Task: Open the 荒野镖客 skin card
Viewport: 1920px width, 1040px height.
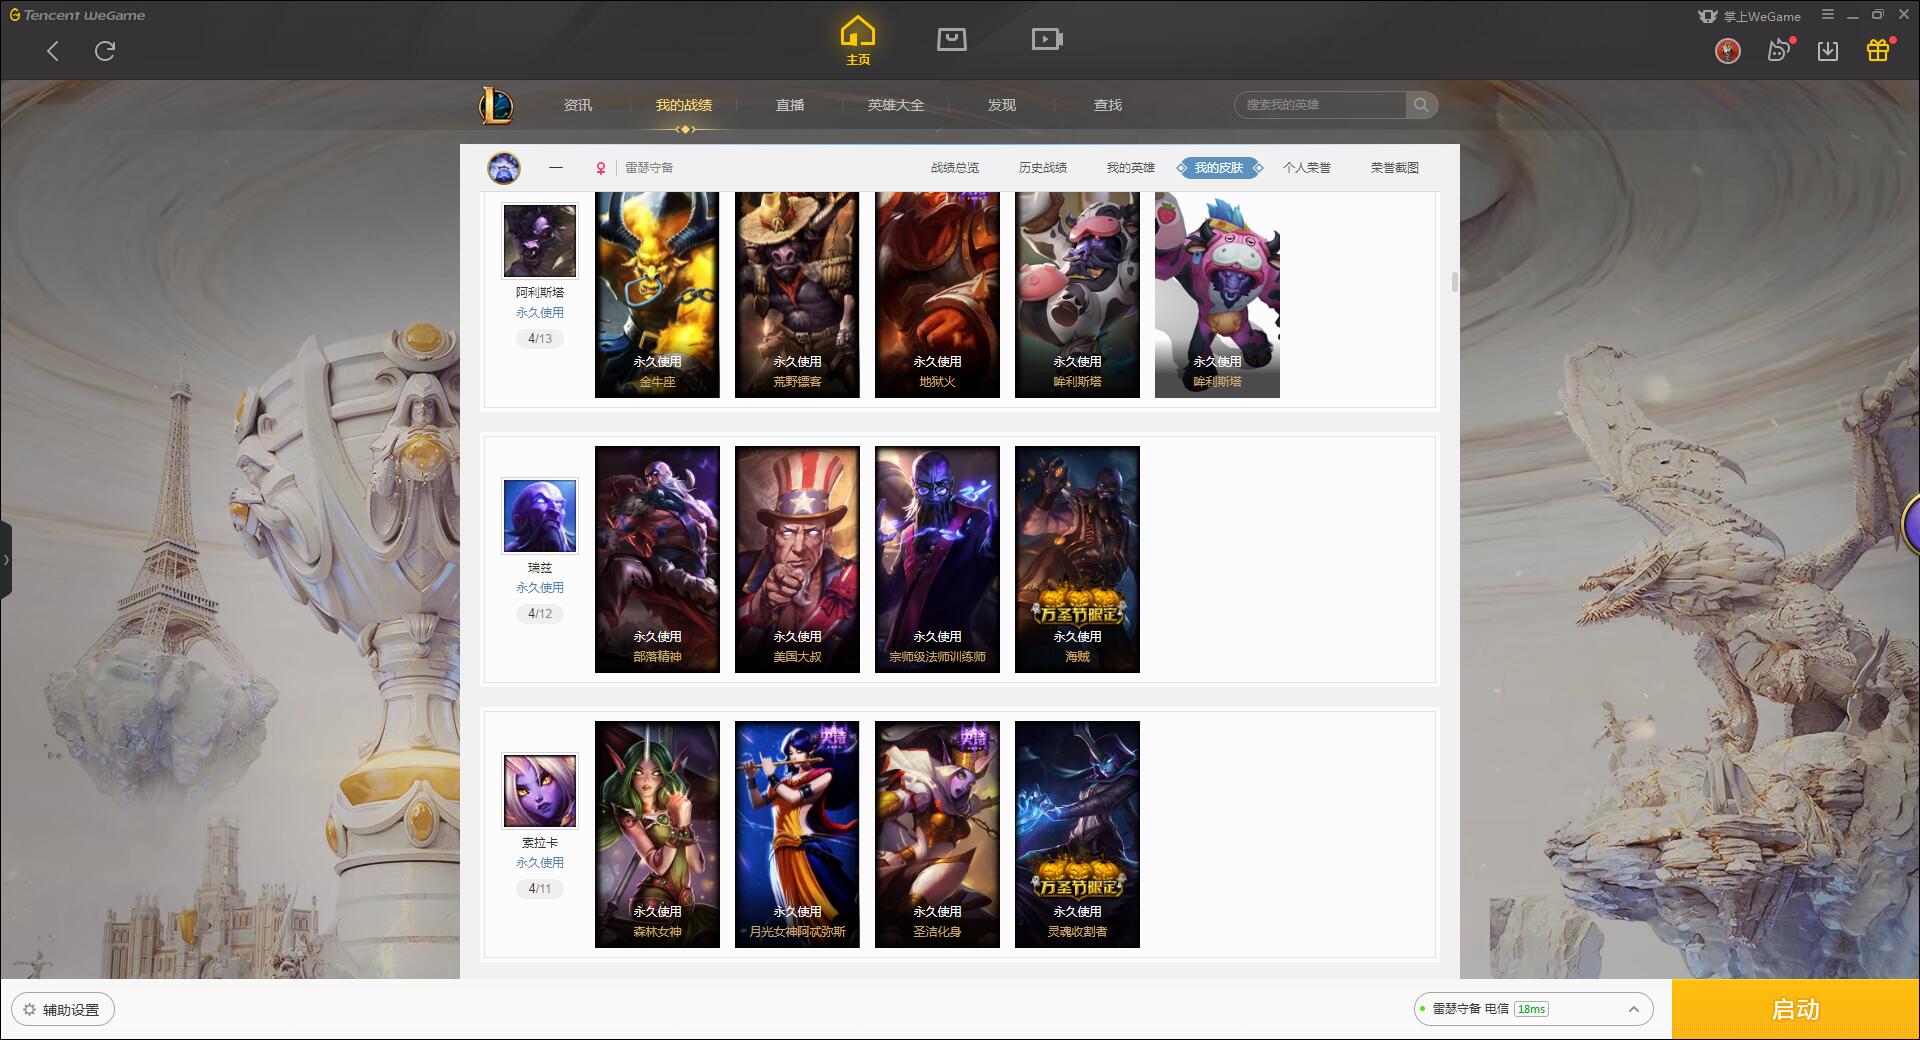Action: point(797,295)
